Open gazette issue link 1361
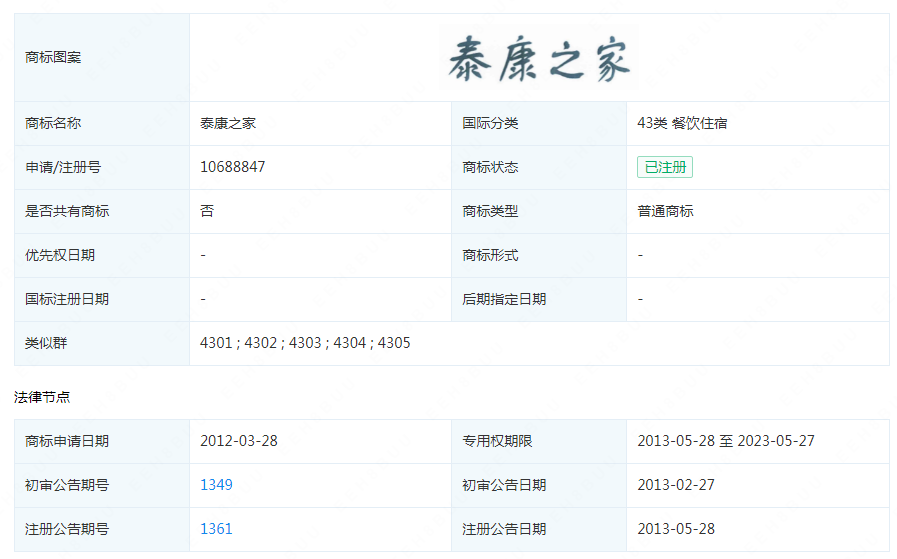The image size is (897, 559). tap(216, 529)
